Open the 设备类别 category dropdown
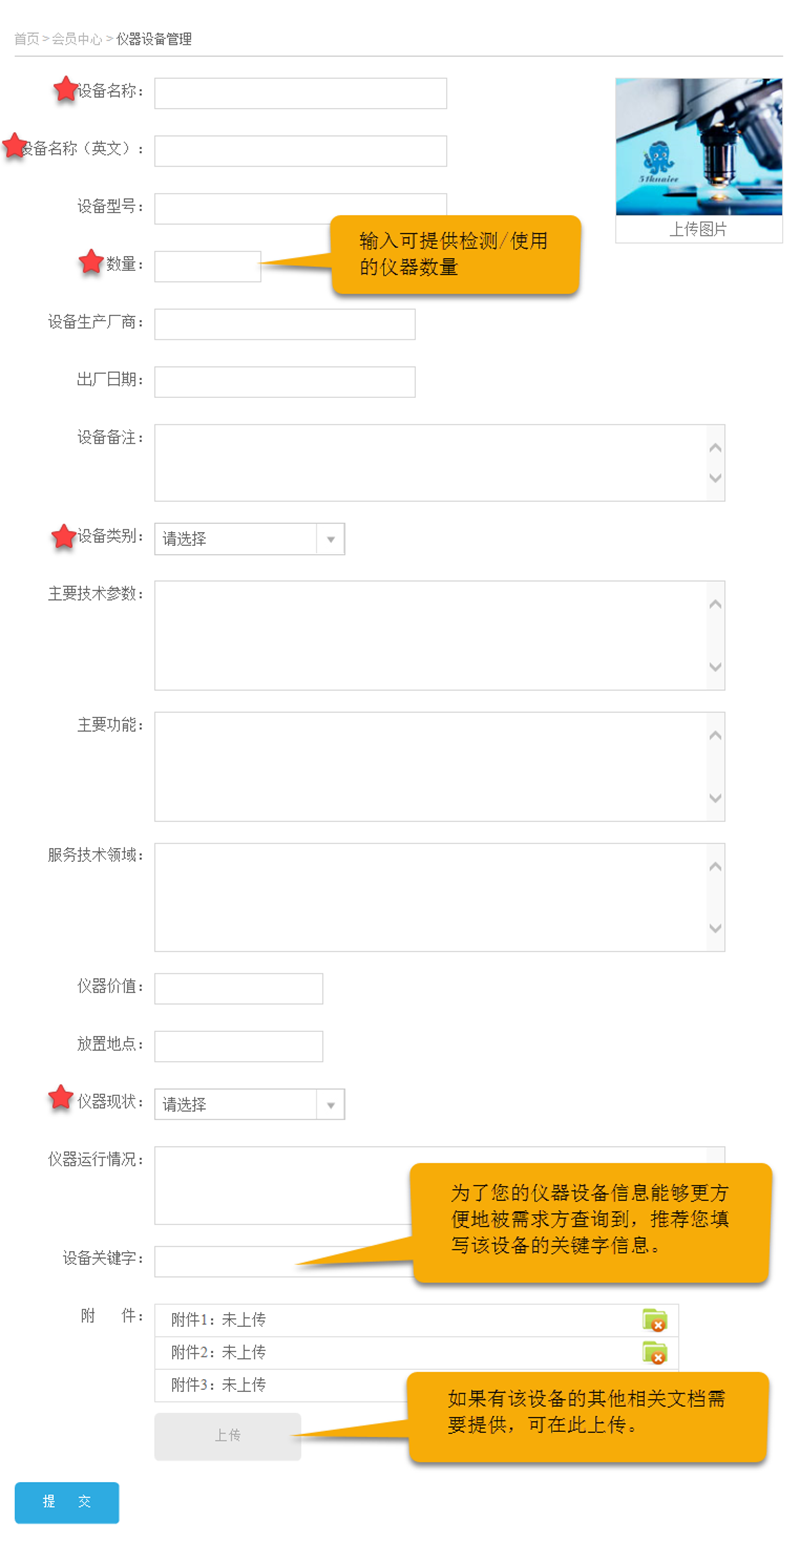800x1543 pixels. point(249,539)
